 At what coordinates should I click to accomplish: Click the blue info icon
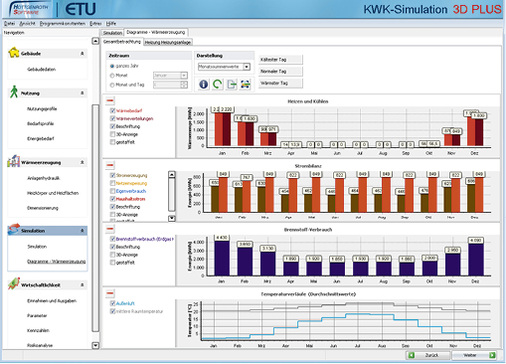(x=203, y=84)
